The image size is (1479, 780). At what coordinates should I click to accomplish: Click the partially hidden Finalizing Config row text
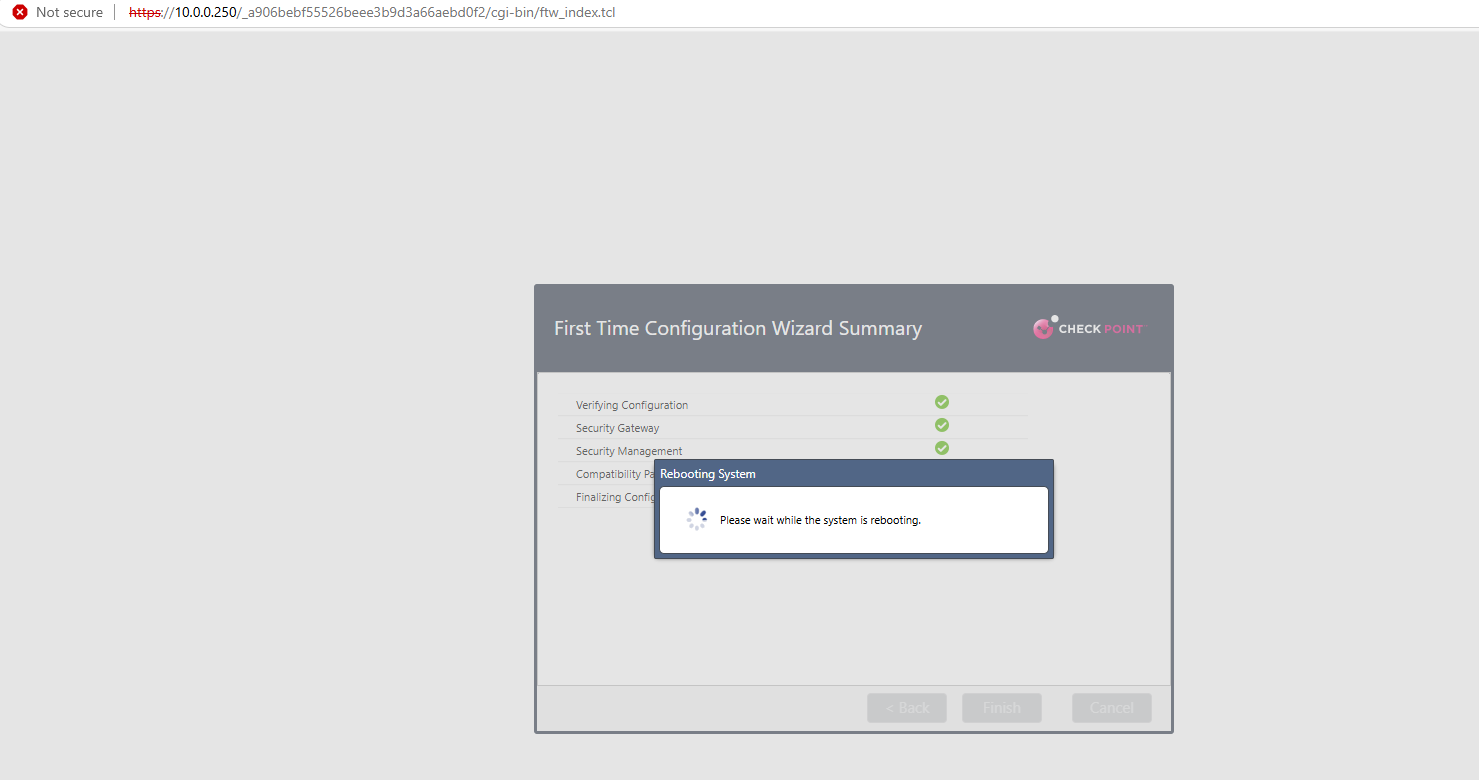[615, 497]
